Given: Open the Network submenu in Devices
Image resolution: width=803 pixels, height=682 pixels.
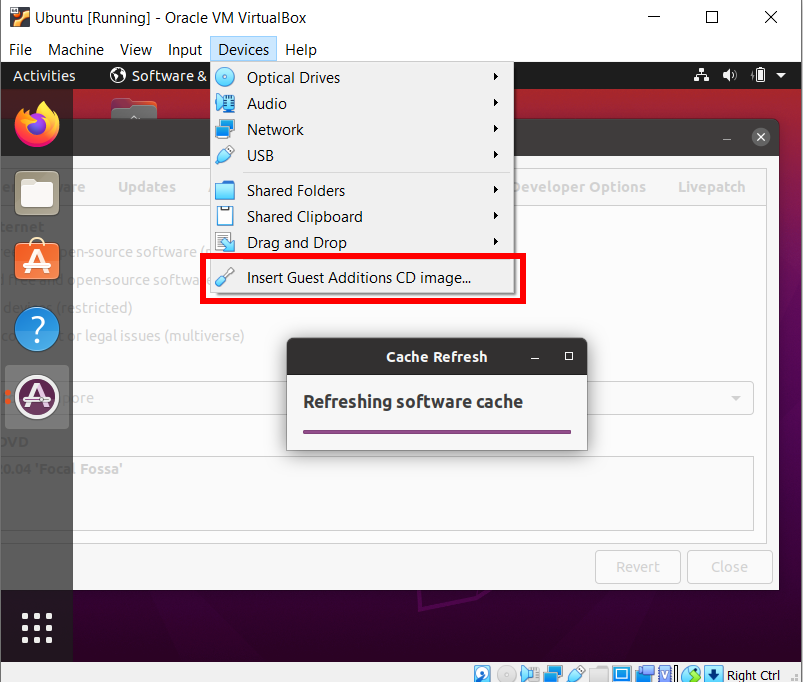Looking at the screenshot, I should click(362, 130).
